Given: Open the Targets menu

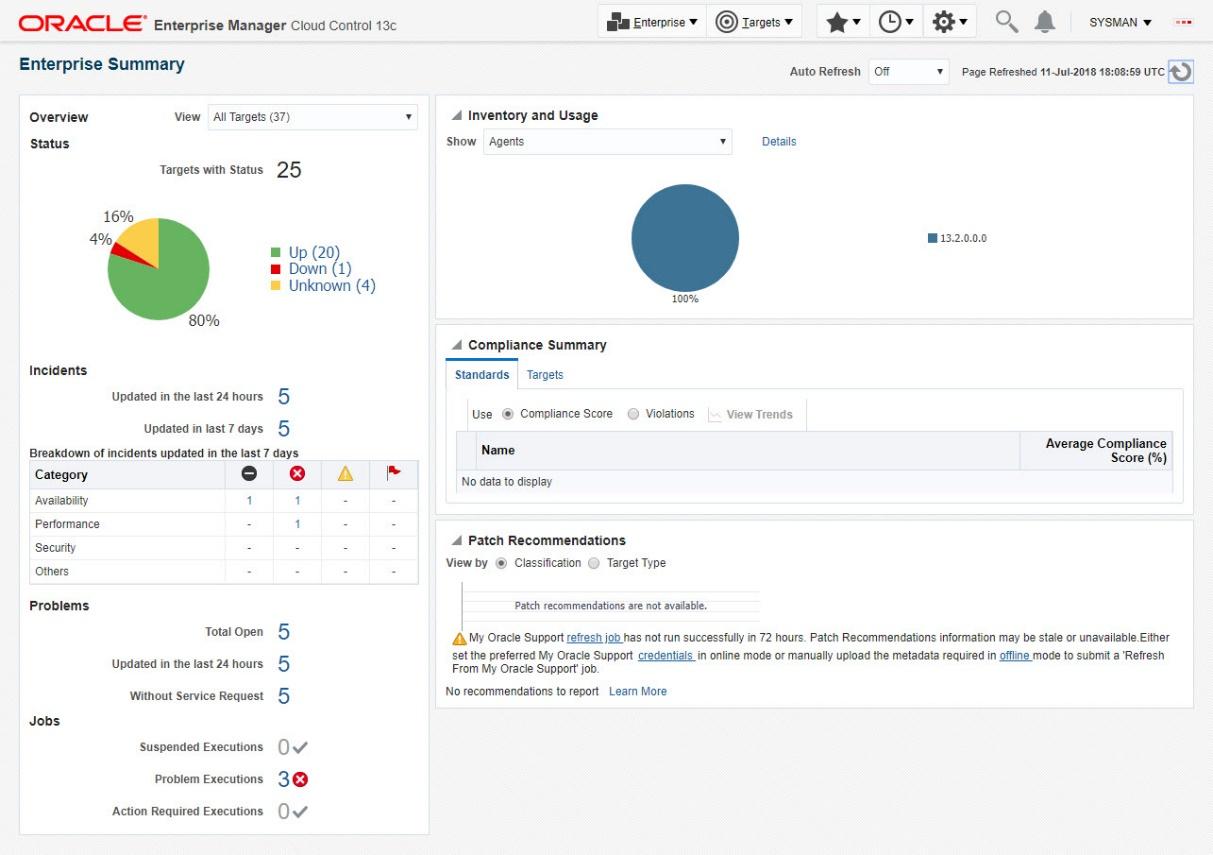Looking at the screenshot, I should point(754,22).
